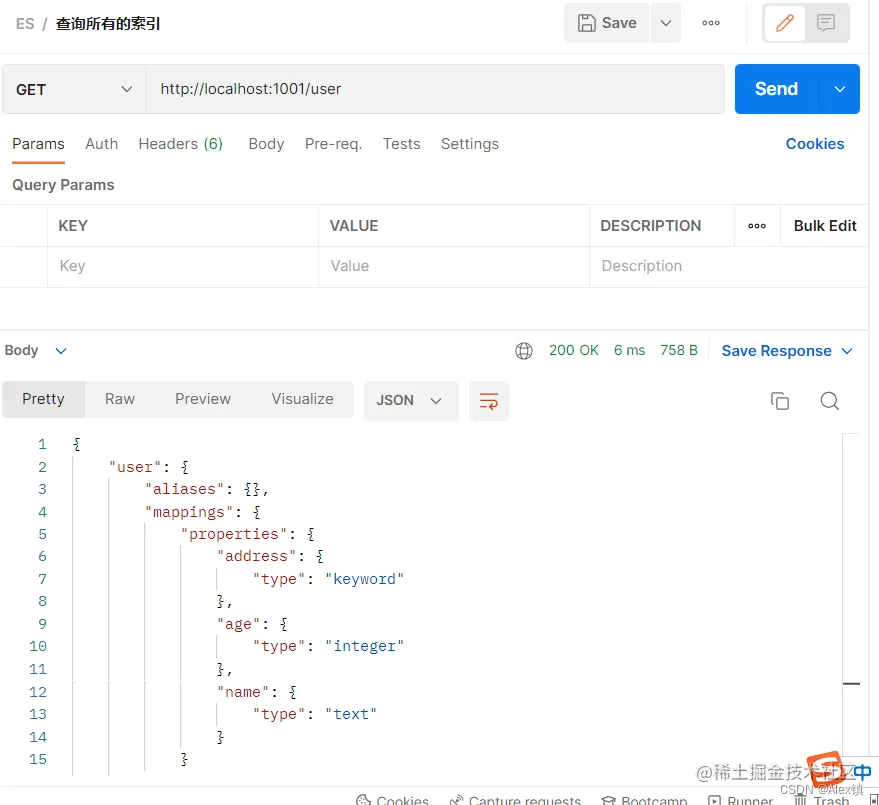The height and width of the screenshot is (805, 879).
Task: Click the "address" key in response
Action: click(256, 557)
